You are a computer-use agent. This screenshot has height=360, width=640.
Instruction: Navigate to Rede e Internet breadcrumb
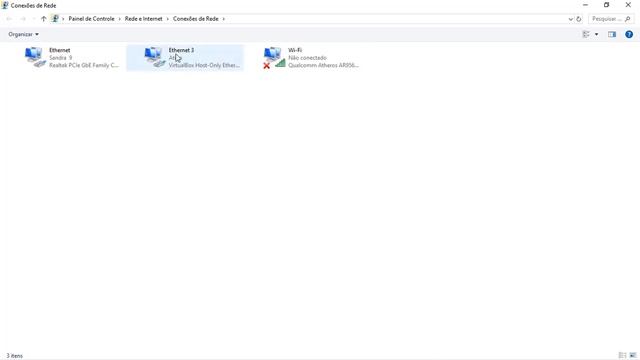click(143, 19)
